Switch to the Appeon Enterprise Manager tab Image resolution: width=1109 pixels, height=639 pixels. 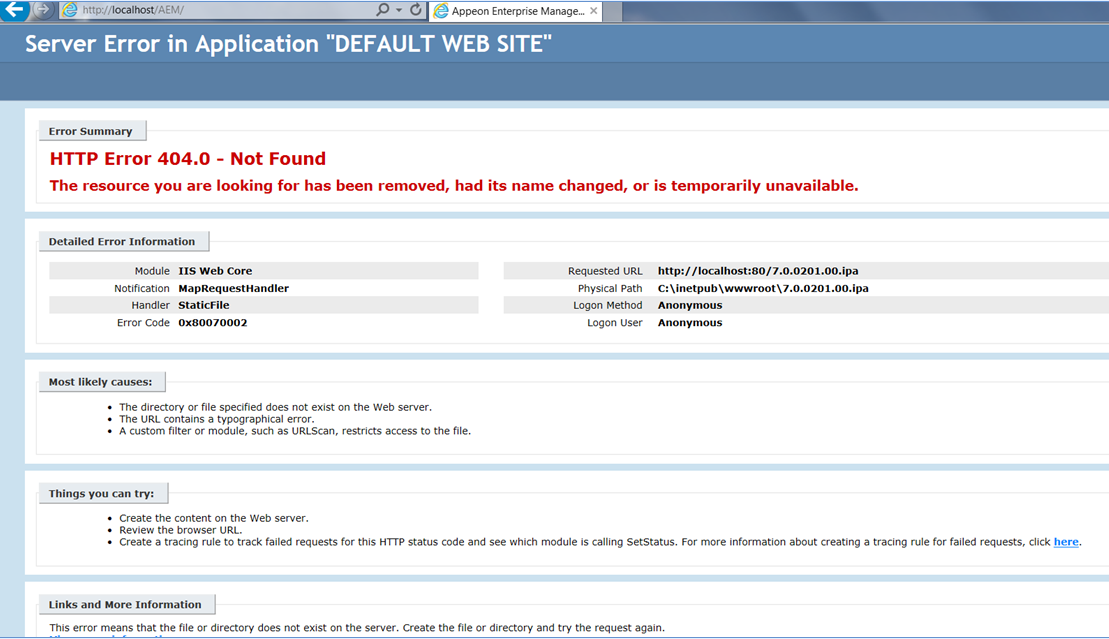[516, 11]
